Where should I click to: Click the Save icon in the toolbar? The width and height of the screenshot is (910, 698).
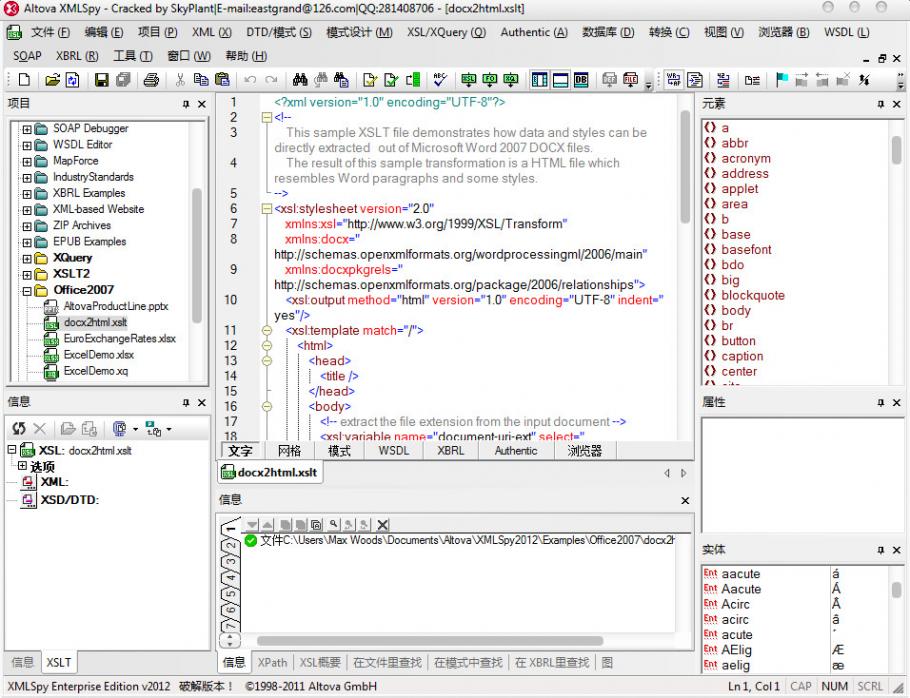tap(102, 80)
